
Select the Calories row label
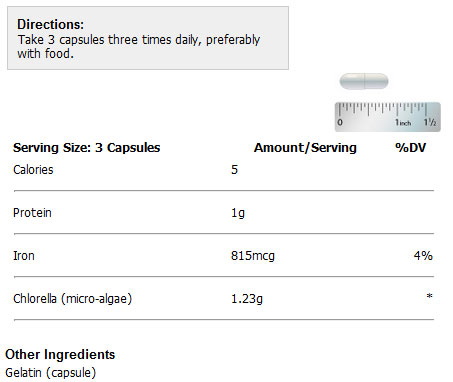(x=33, y=170)
